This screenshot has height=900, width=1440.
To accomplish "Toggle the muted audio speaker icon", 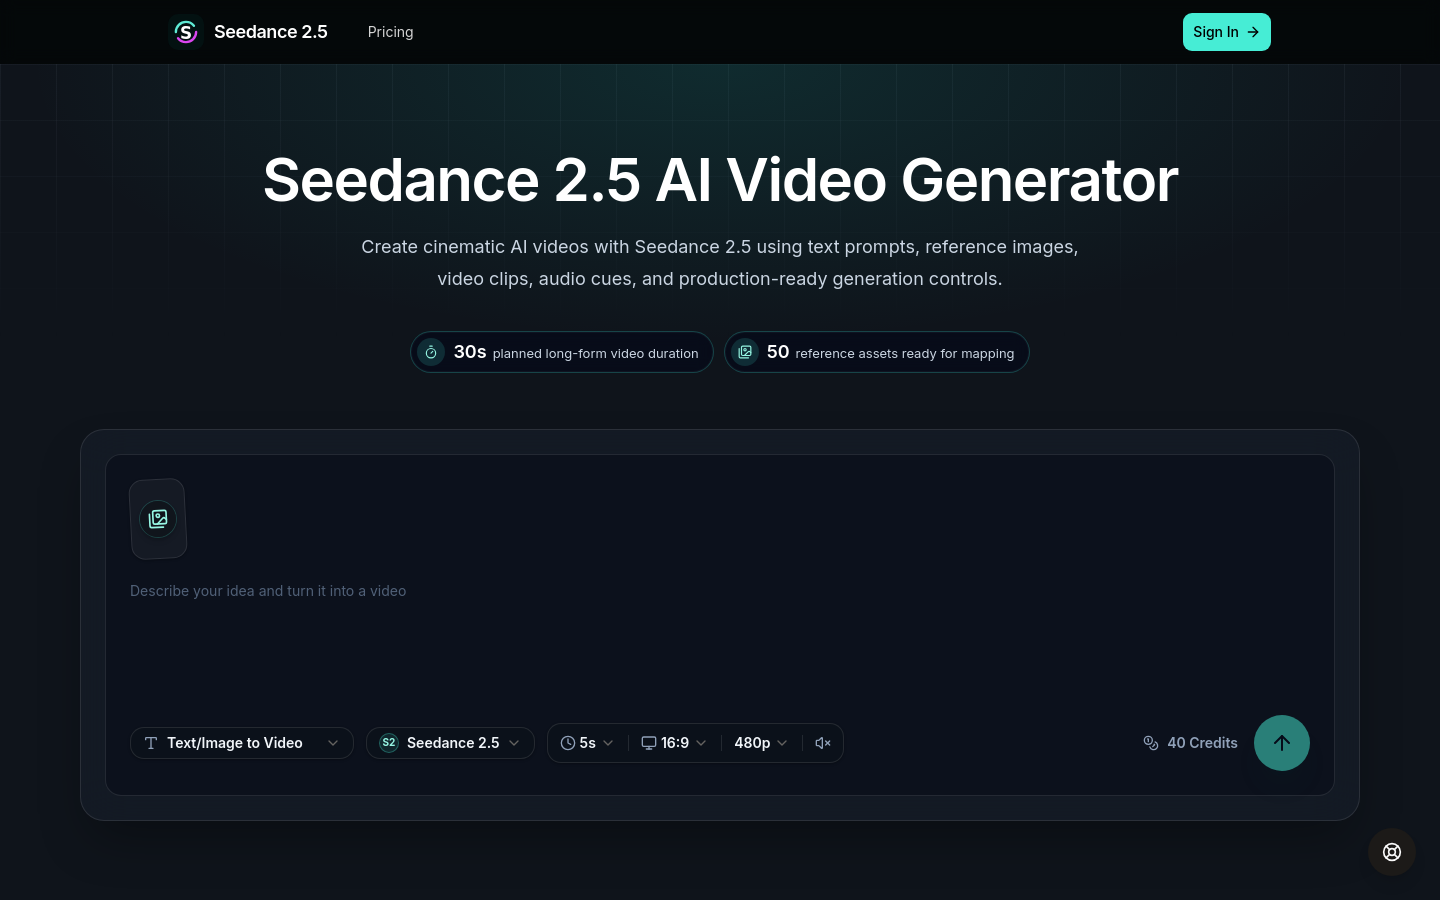I will pyautogui.click(x=823, y=743).
